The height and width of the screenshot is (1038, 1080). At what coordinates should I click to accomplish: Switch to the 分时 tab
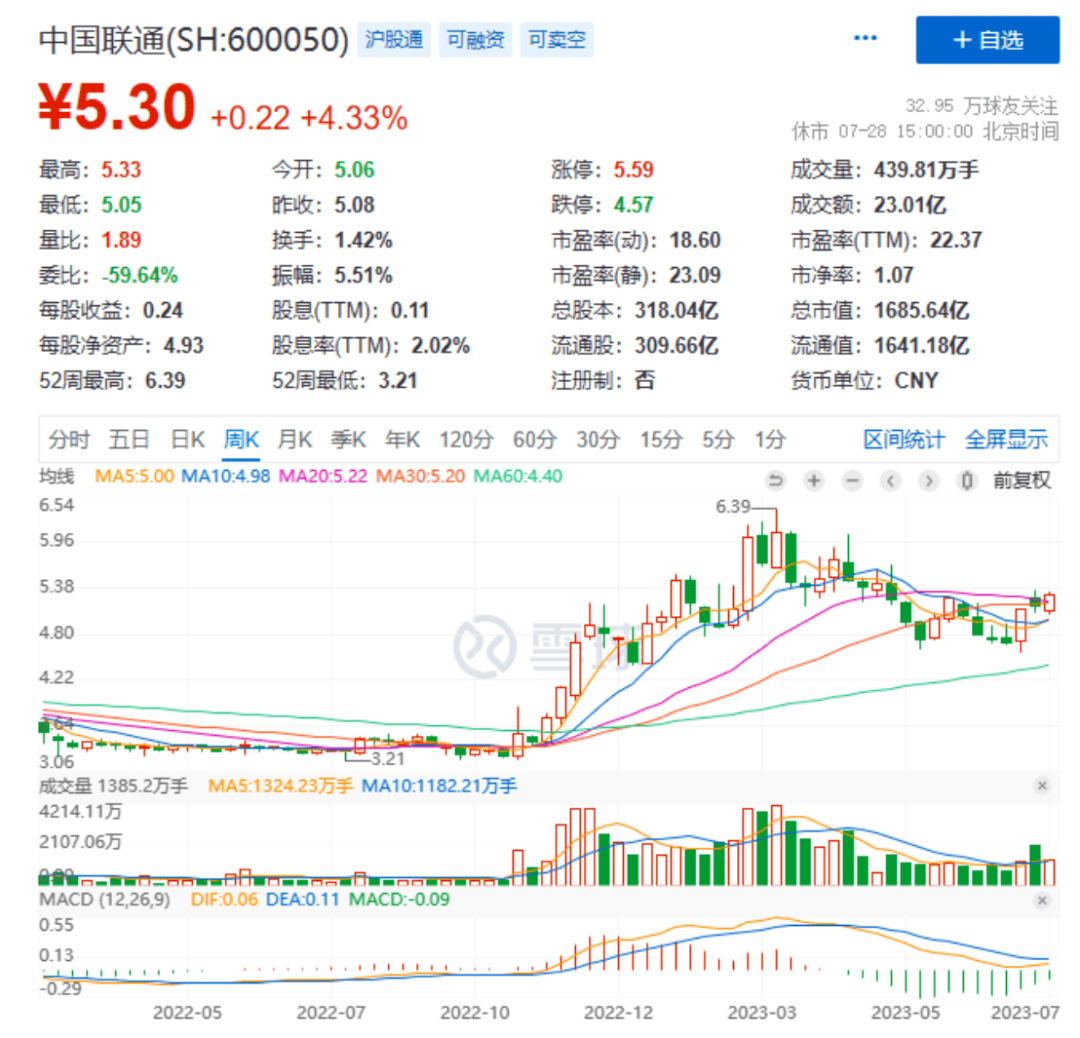click(69, 439)
